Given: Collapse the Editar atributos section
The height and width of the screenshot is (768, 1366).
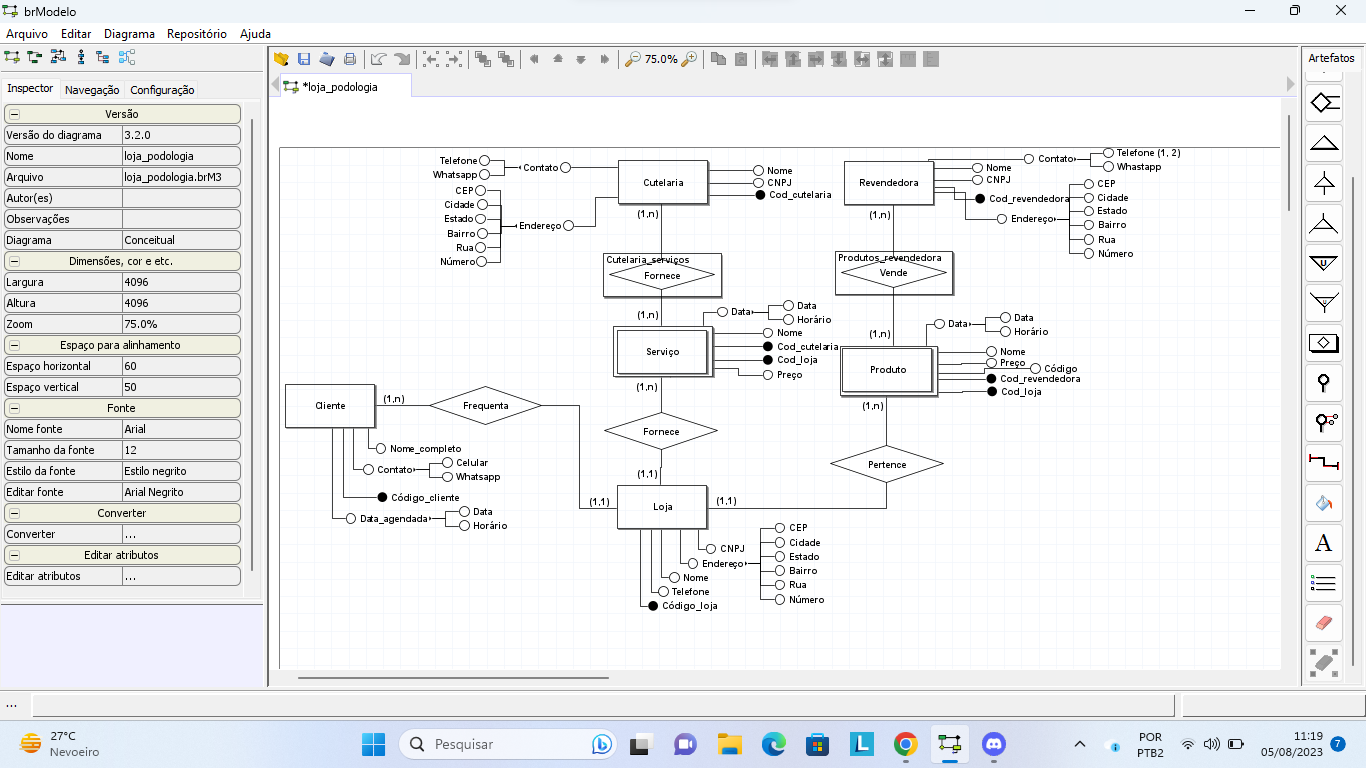Looking at the screenshot, I should click(15, 555).
